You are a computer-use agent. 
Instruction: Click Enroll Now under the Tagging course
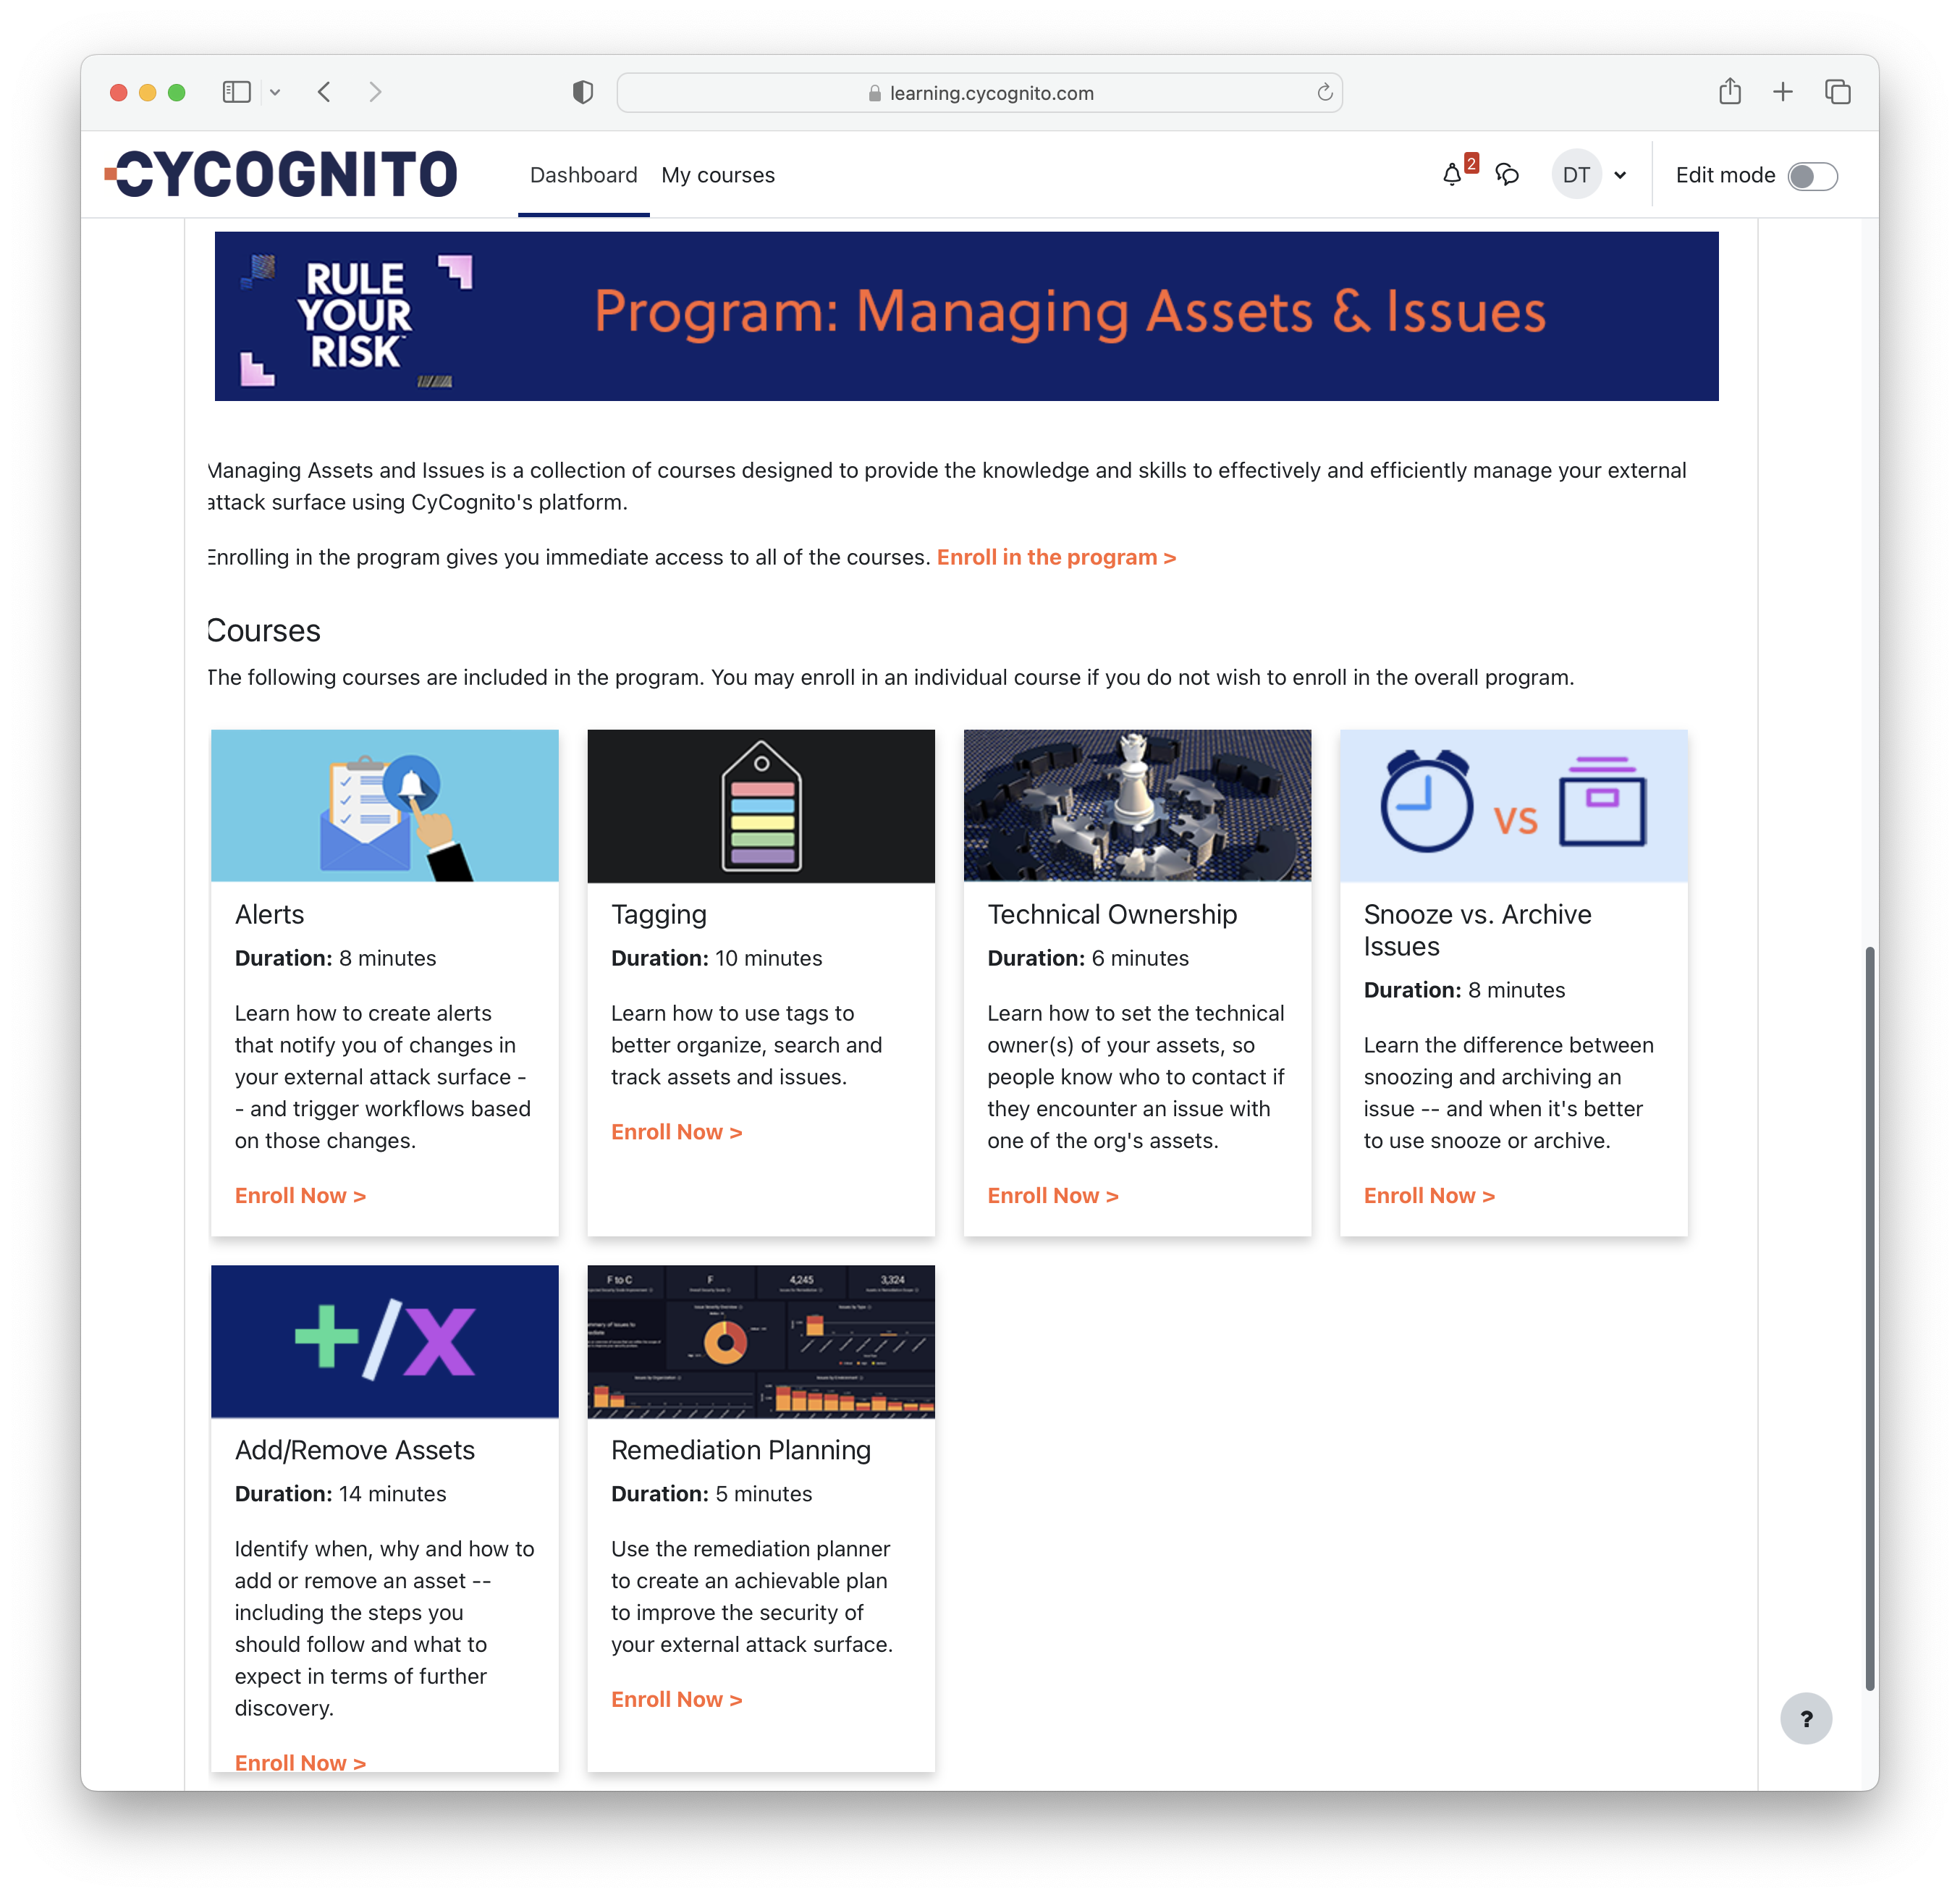pos(676,1132)
